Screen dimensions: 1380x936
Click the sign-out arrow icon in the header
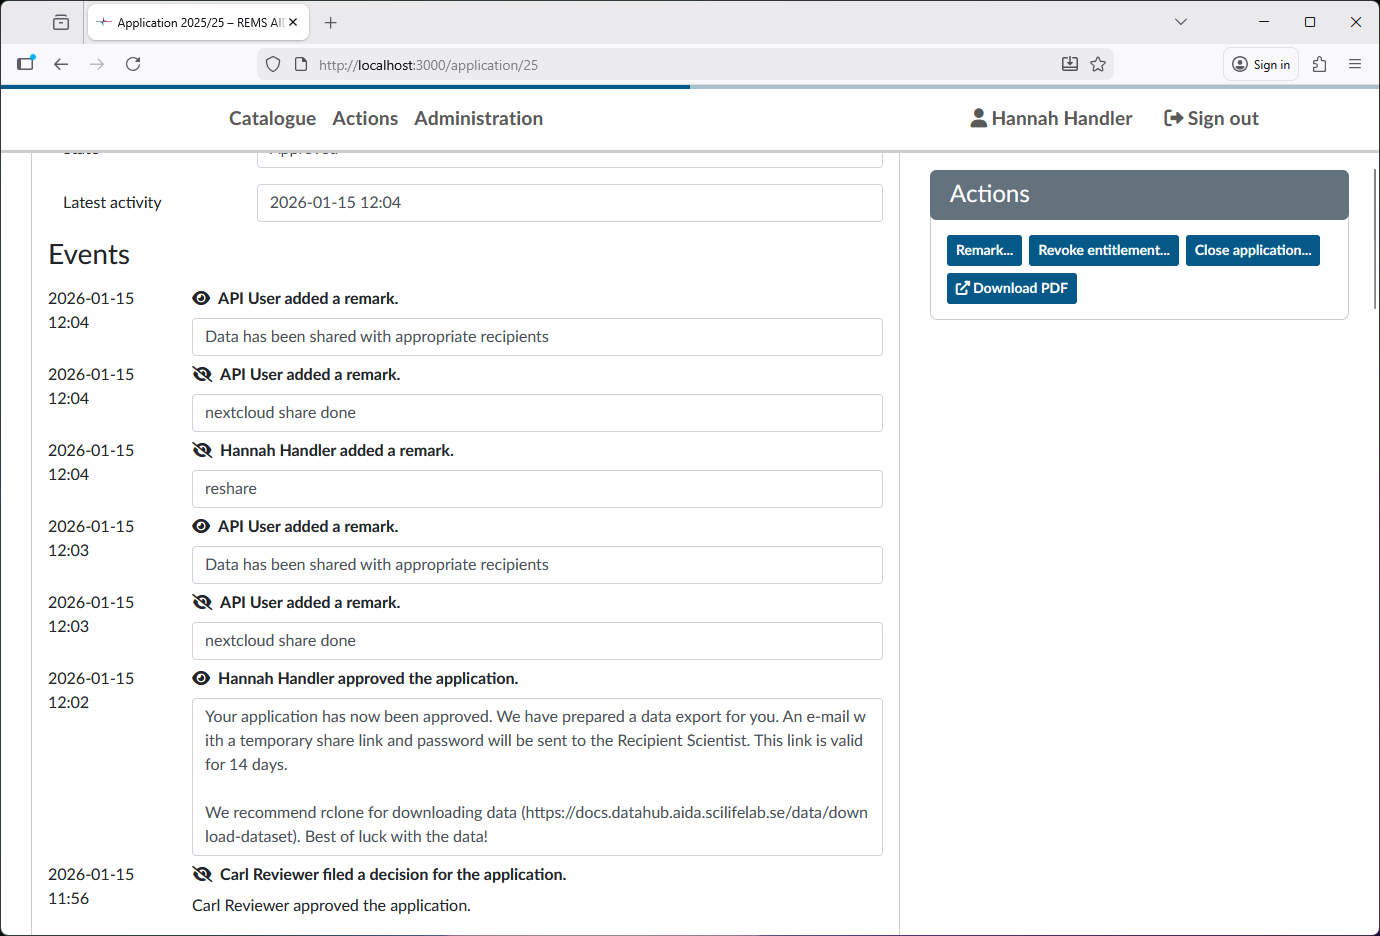tap(1170, 117)
